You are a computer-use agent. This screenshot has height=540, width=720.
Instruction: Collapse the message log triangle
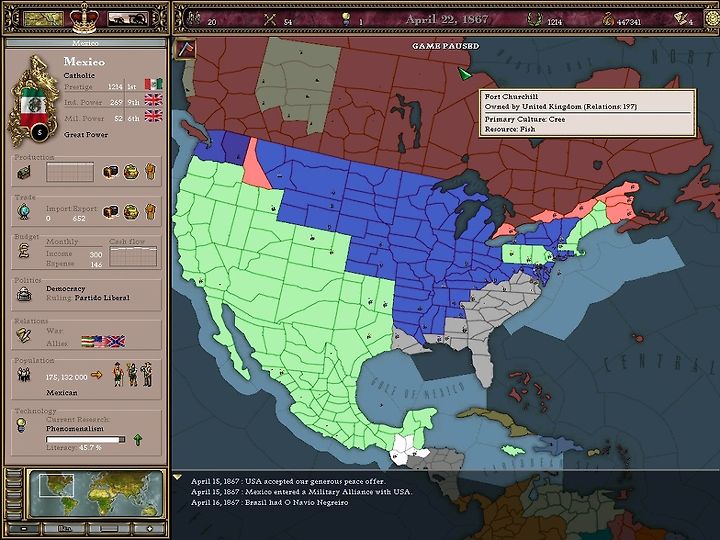(177, 477)
